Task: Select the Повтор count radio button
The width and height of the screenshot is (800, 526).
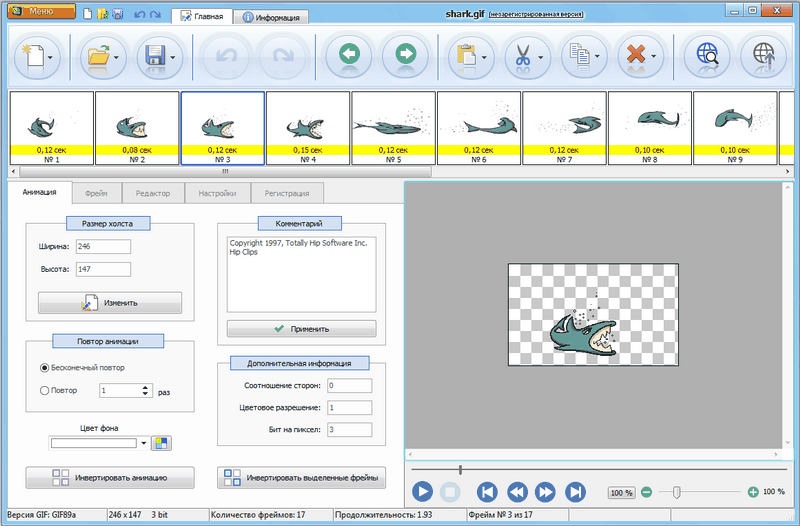Action: 44,391
